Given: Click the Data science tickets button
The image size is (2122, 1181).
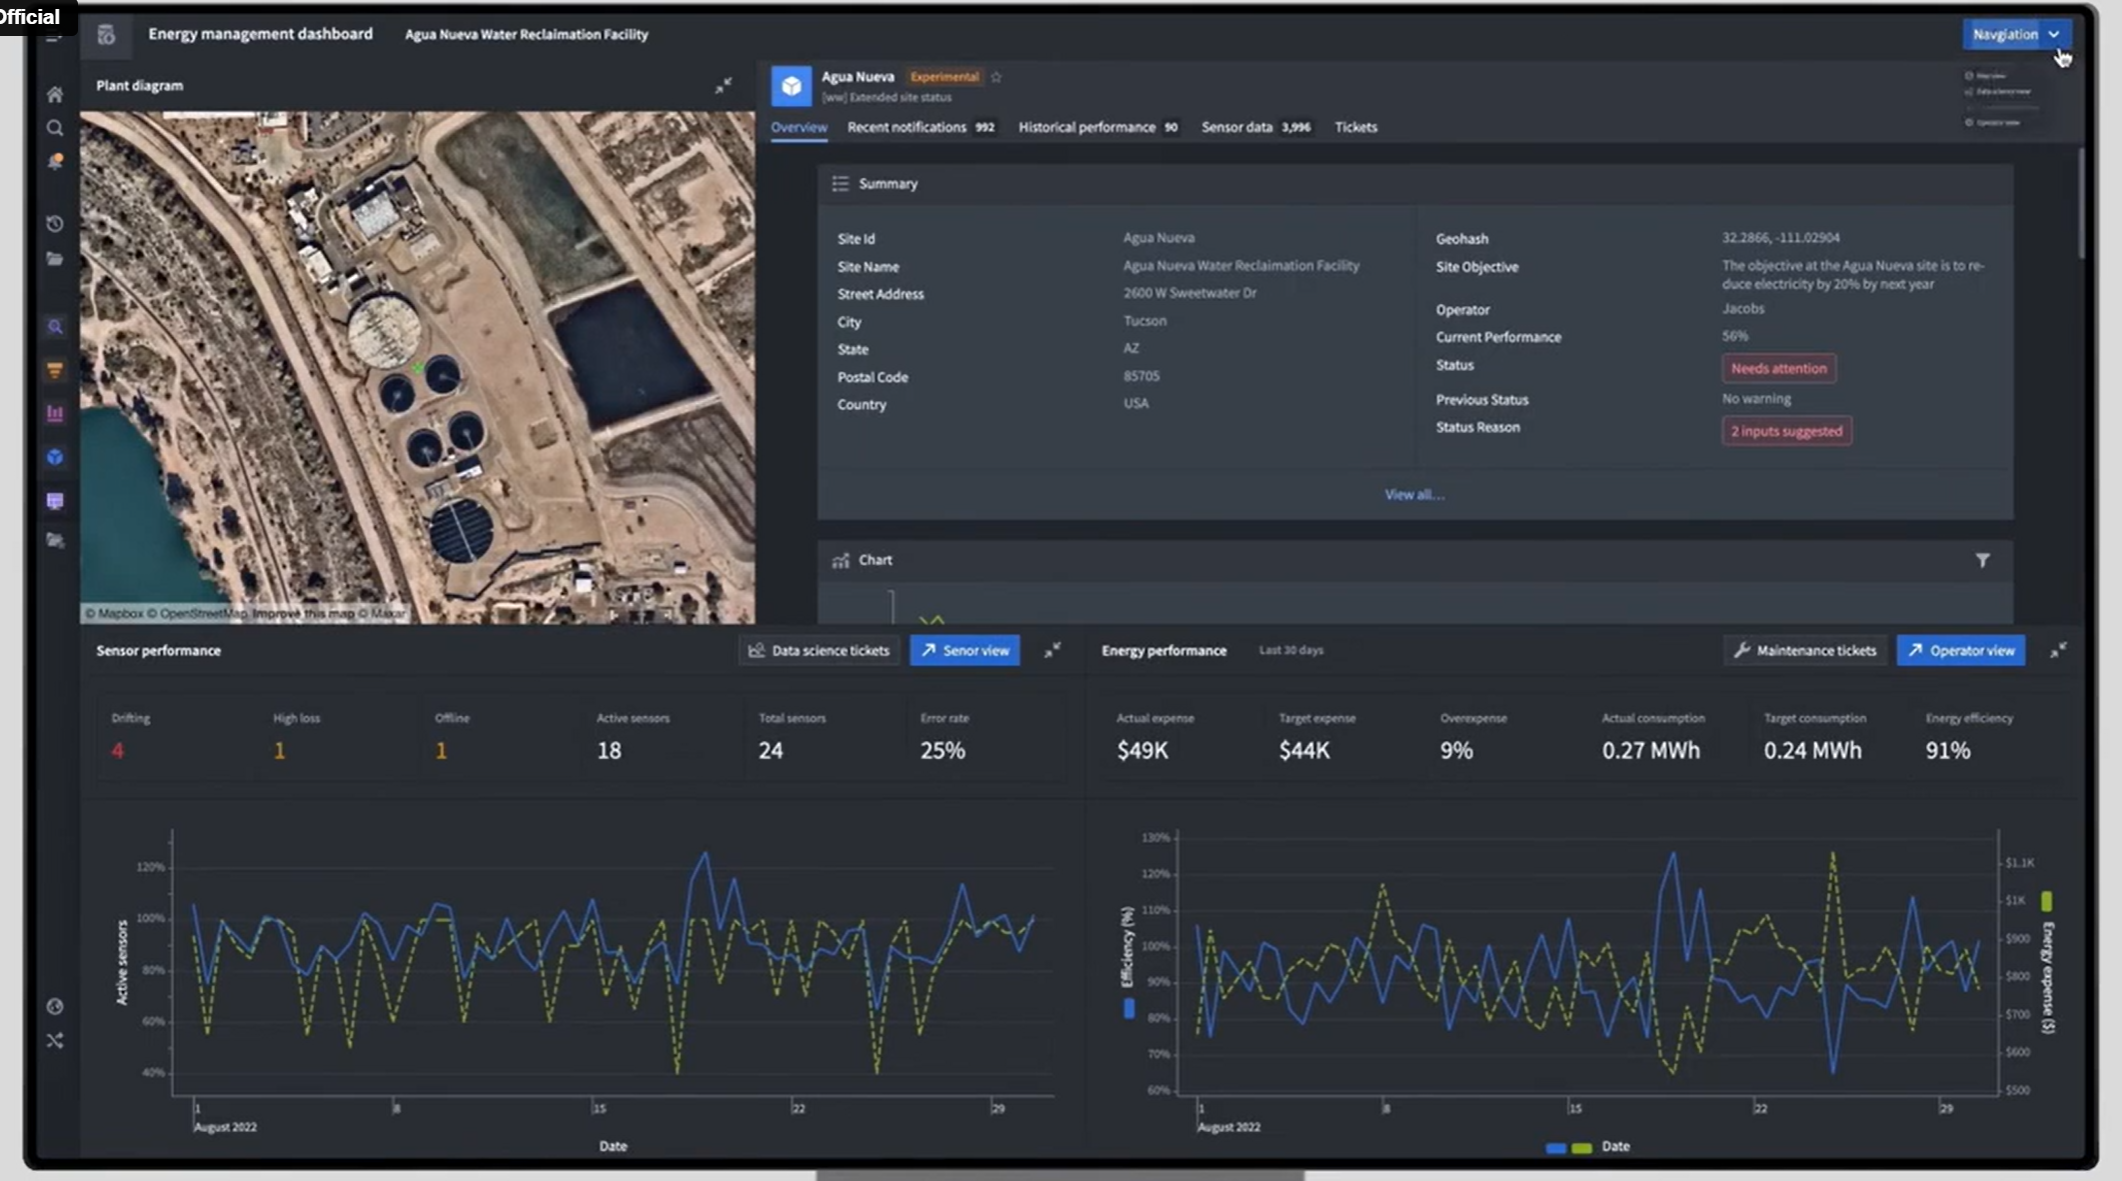Looking at the screenshot, I should [819, 651].
